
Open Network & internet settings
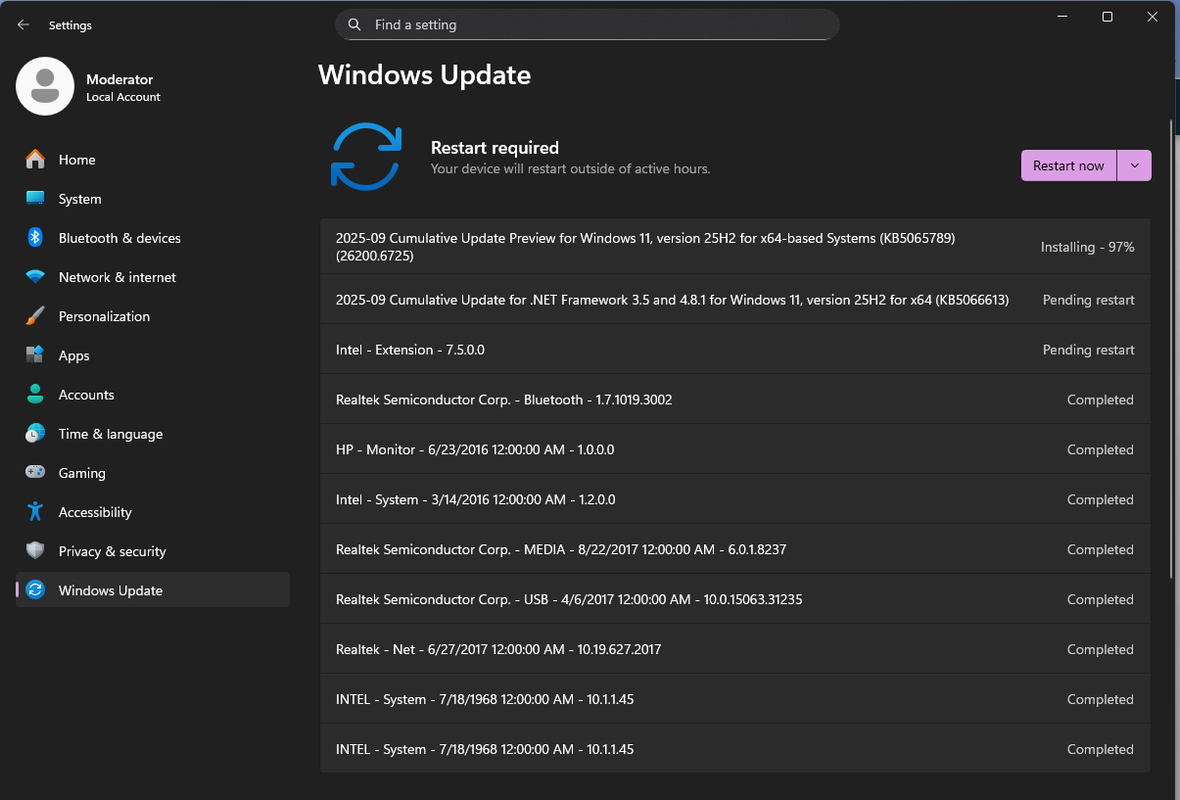(153, 277)
